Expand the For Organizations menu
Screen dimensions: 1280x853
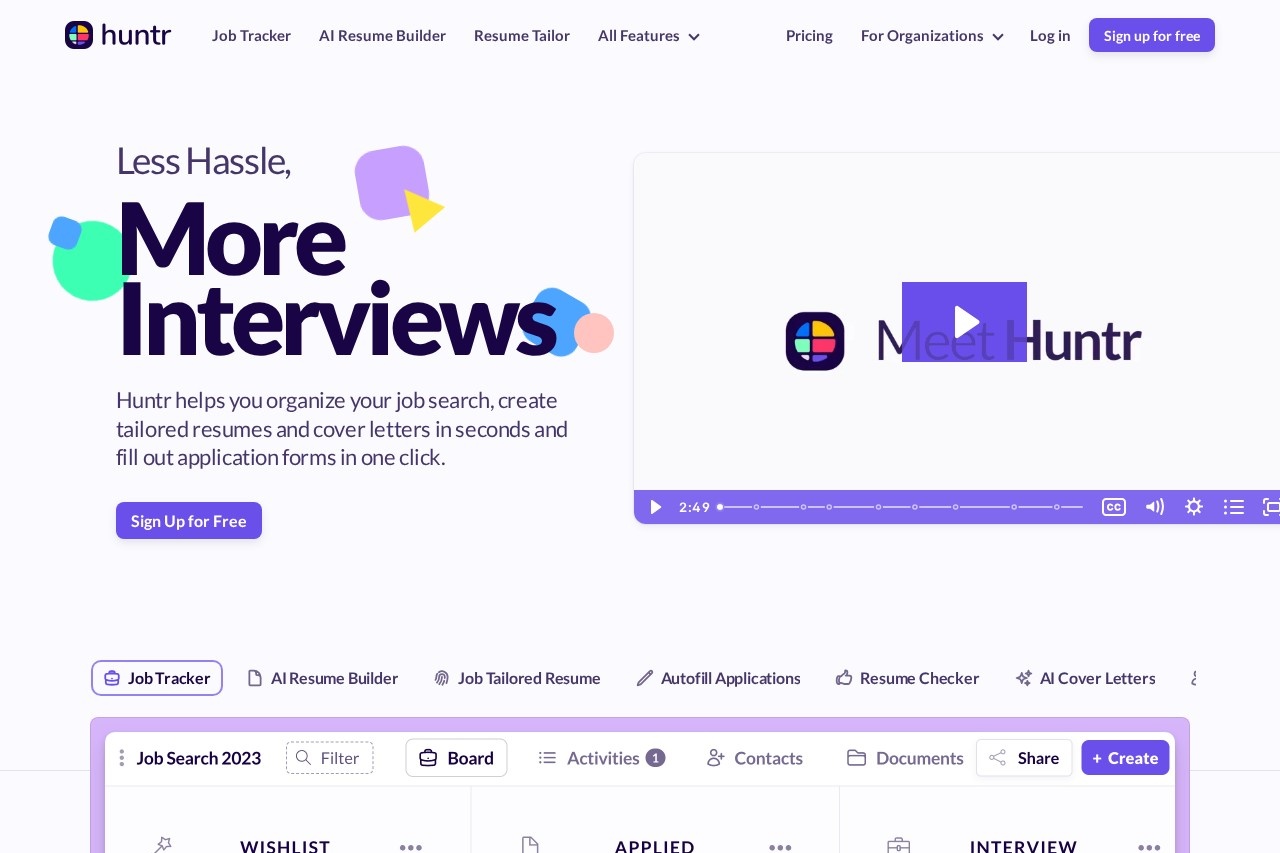click(931, 35)
